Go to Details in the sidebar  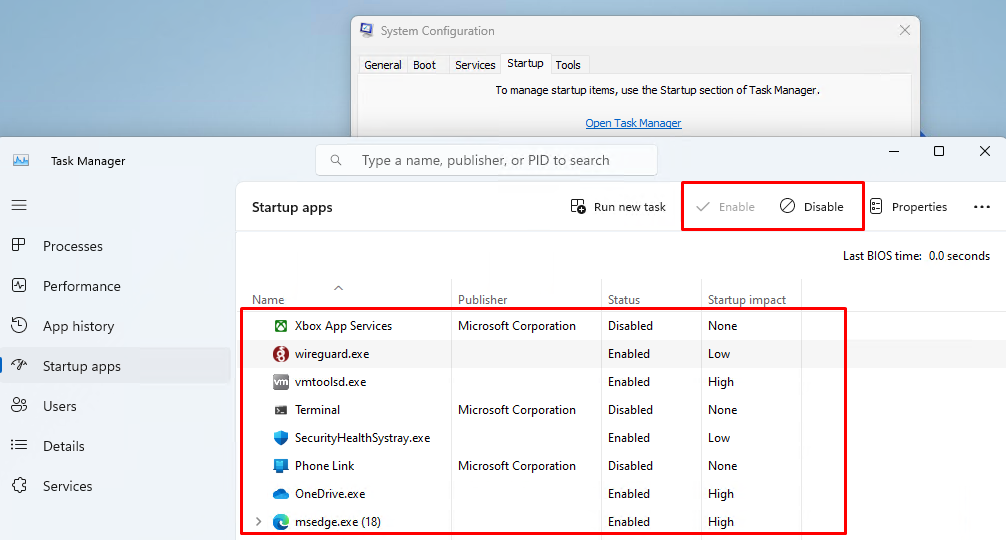[64, 446]
